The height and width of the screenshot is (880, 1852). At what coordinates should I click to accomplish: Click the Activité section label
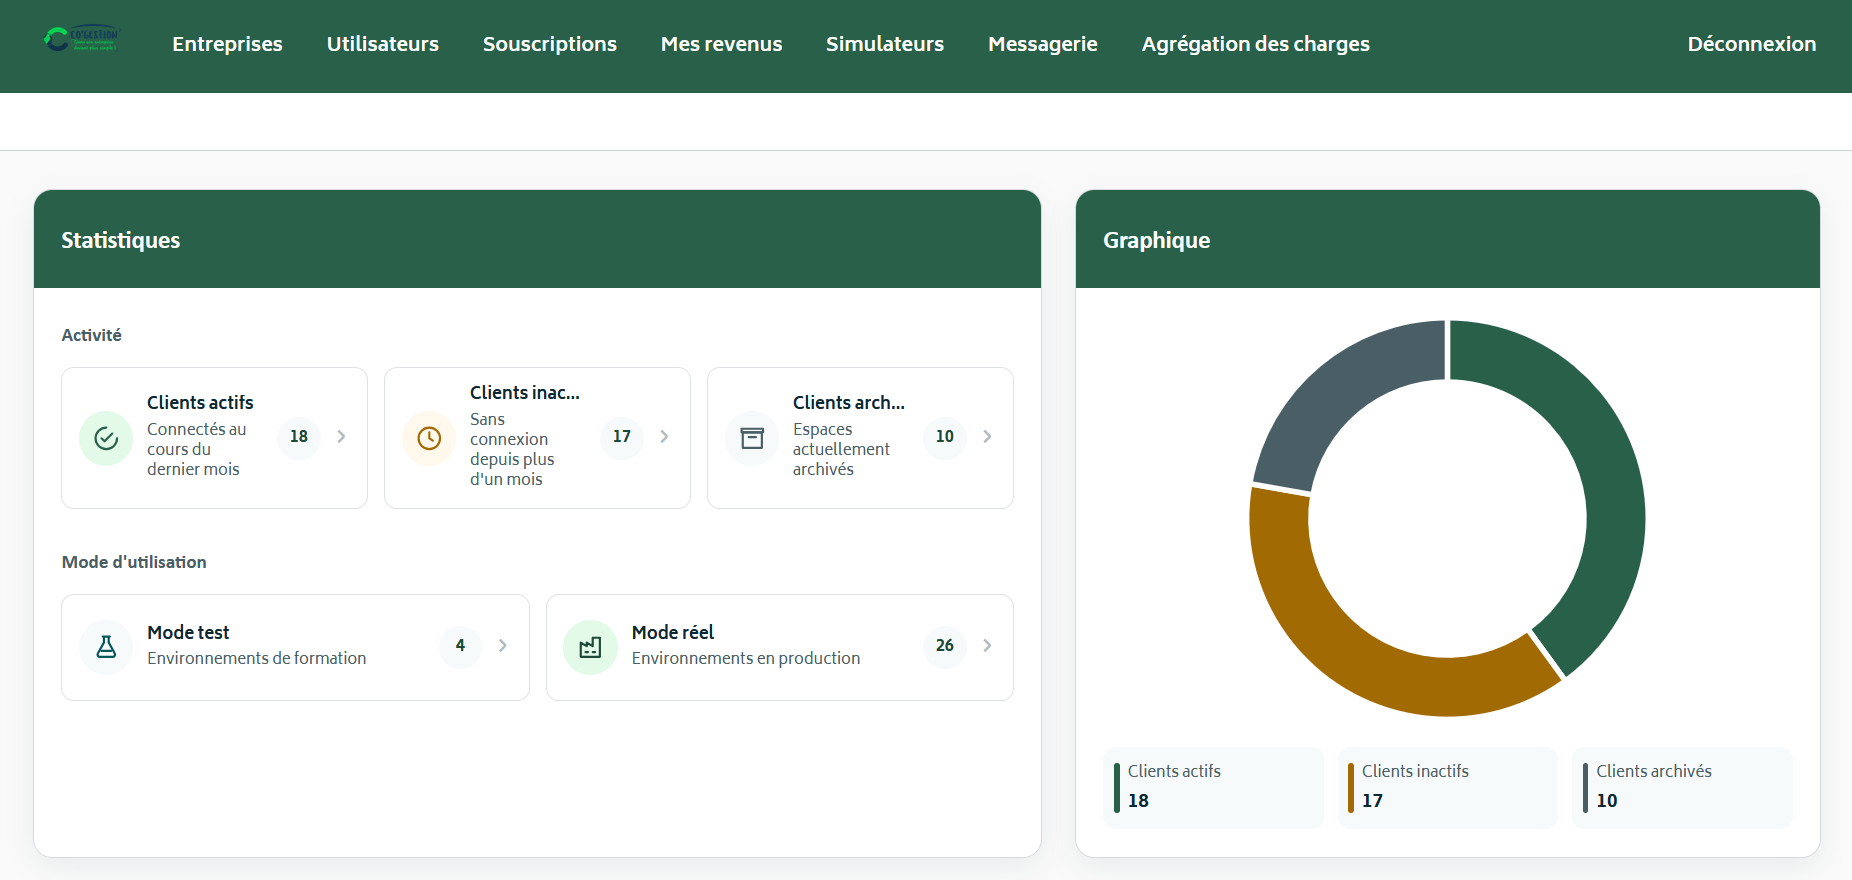click(92, 335)
